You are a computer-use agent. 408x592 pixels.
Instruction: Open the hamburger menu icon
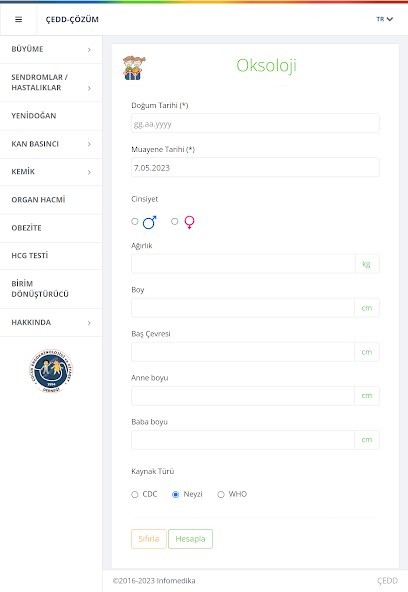click(x=18, y=19)
